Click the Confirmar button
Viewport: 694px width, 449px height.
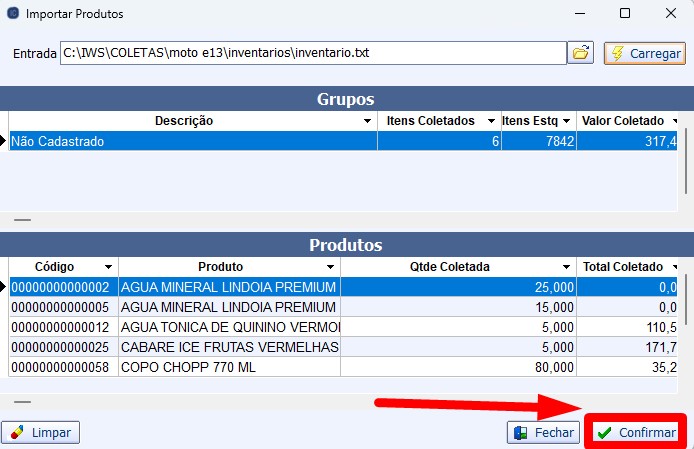[636, 433]
